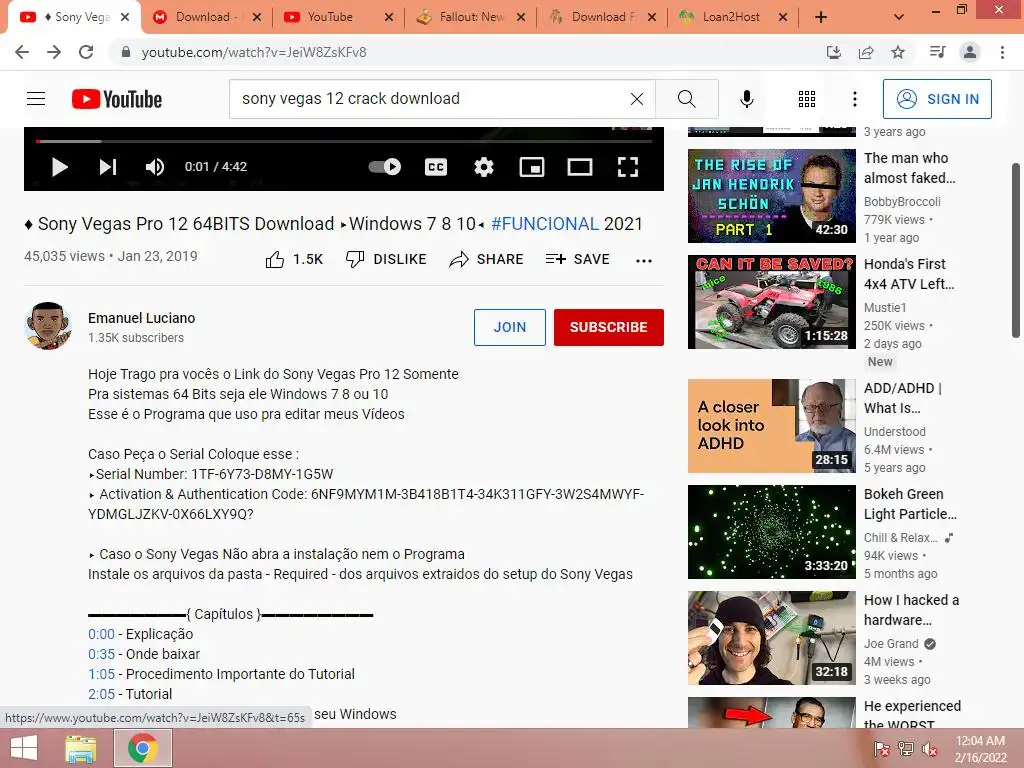This screenshot has width=1024, height=768.
Task: Switch to miniplayer mode
Action: (532, 167)
